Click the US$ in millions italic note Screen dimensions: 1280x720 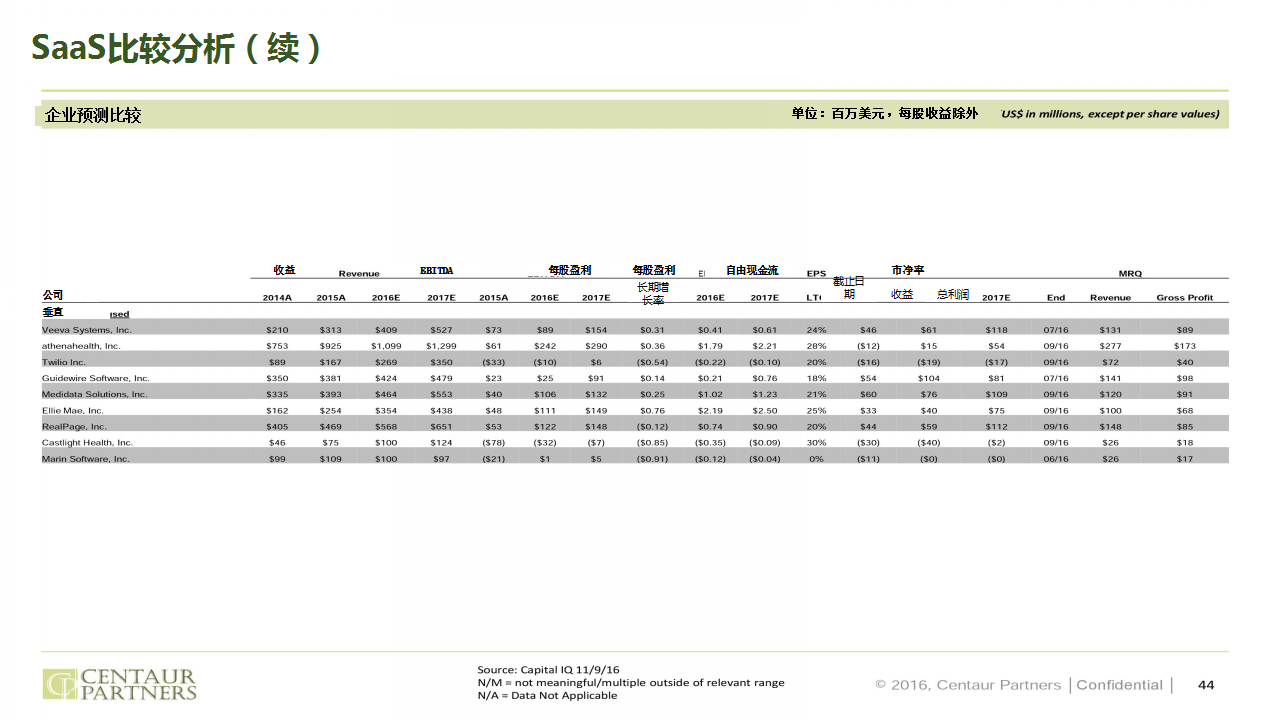(1110, 114)
